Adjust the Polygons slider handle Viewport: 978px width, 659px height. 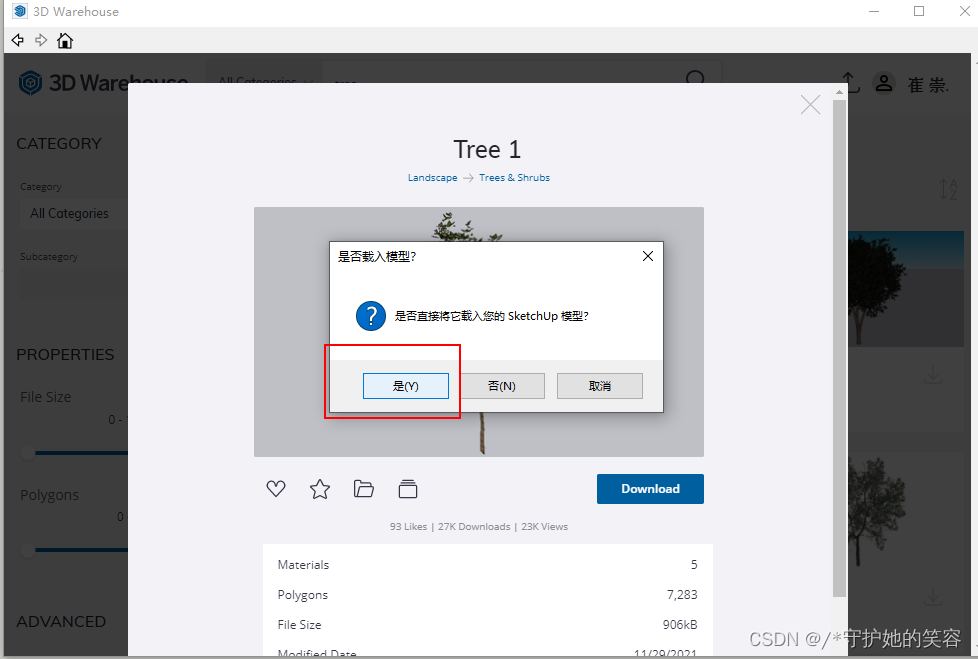tap(28, 550)
